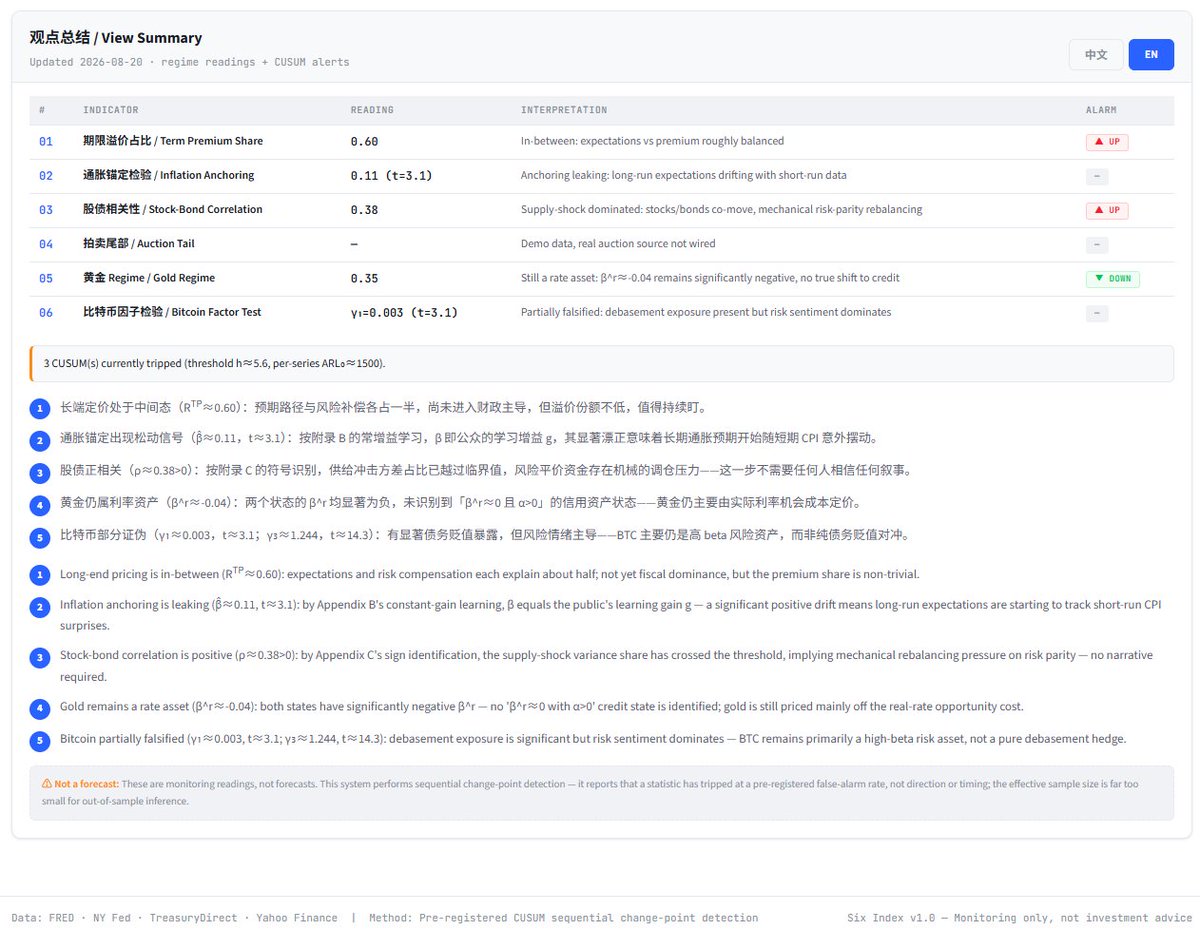
Task: Select row number 03
Action: [x=46, y=210]
